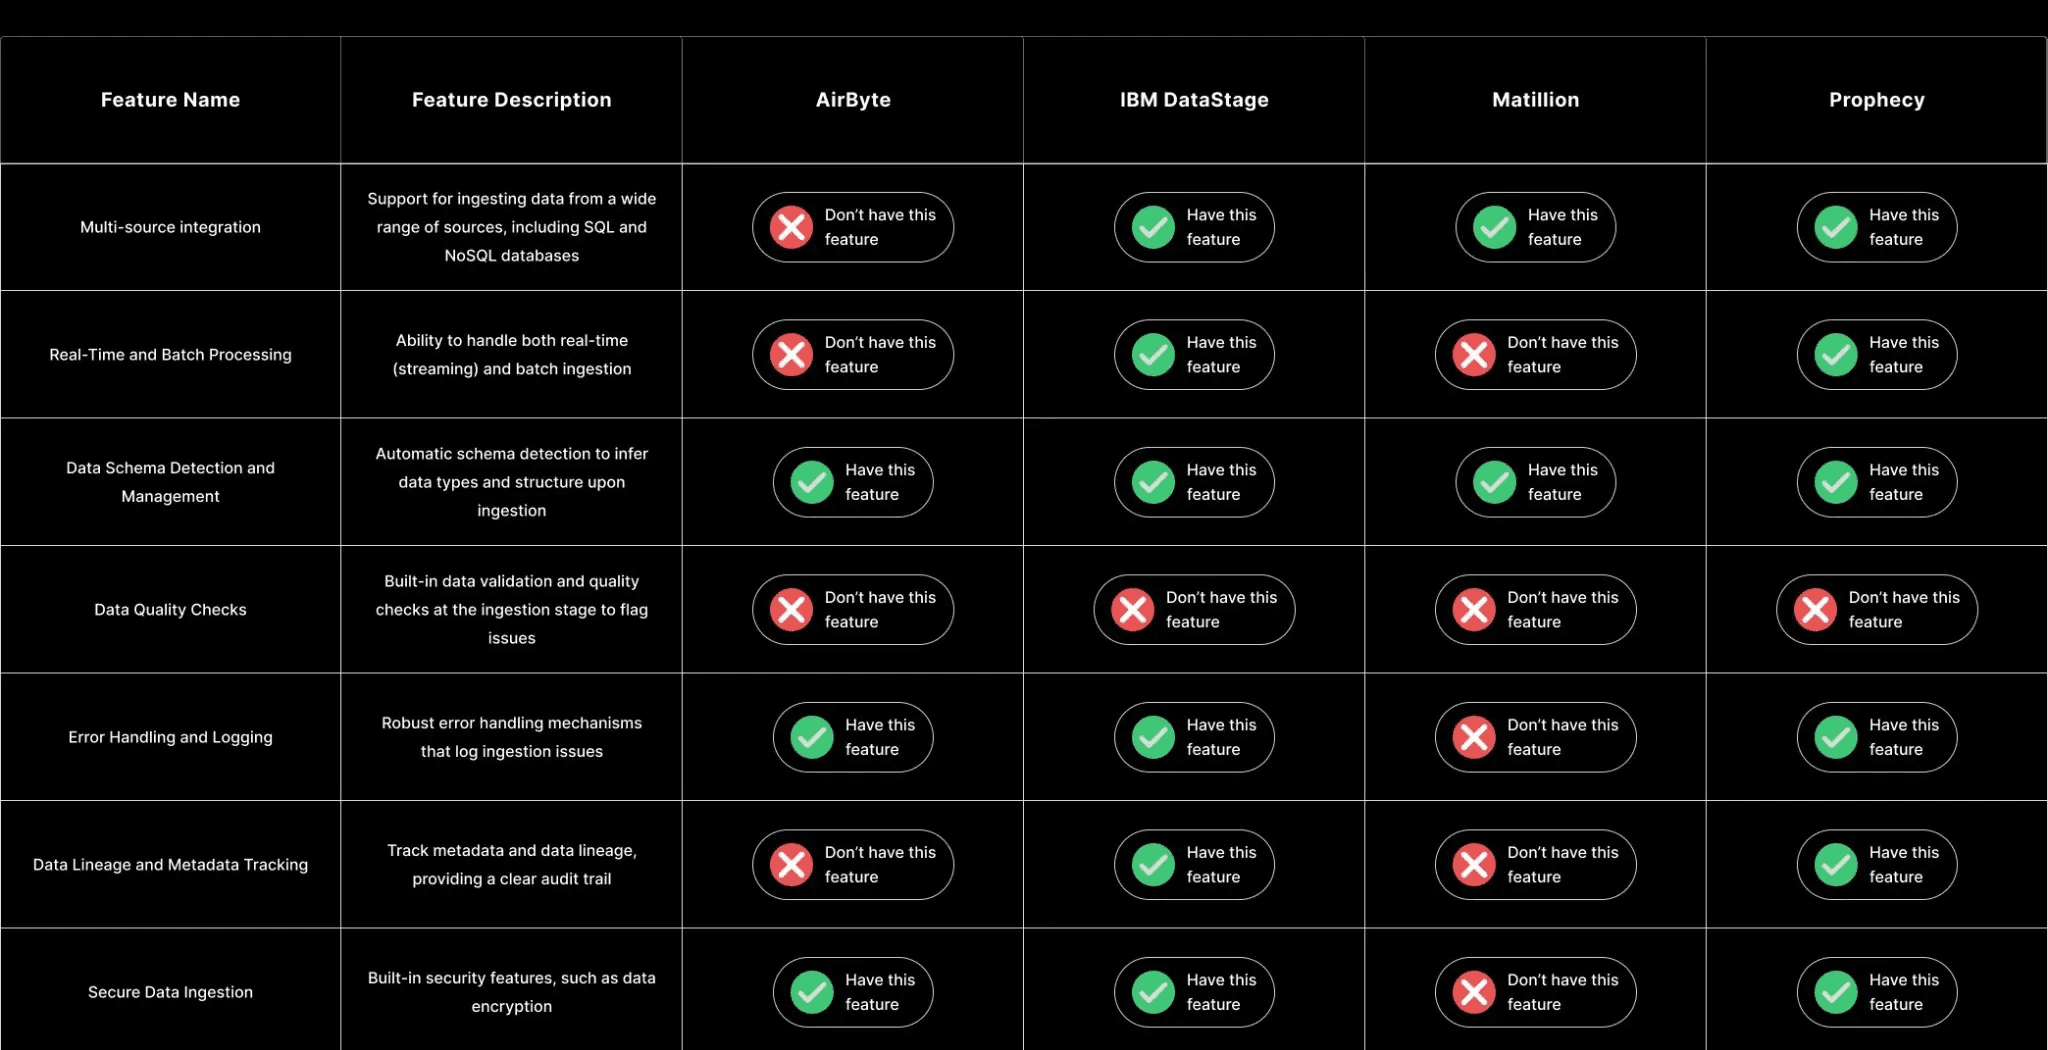The height and width of the screenshot is (1050, 2048).
Task: Click the green check for IBM DataStage Error Handling
Action: pos(1193,737)
